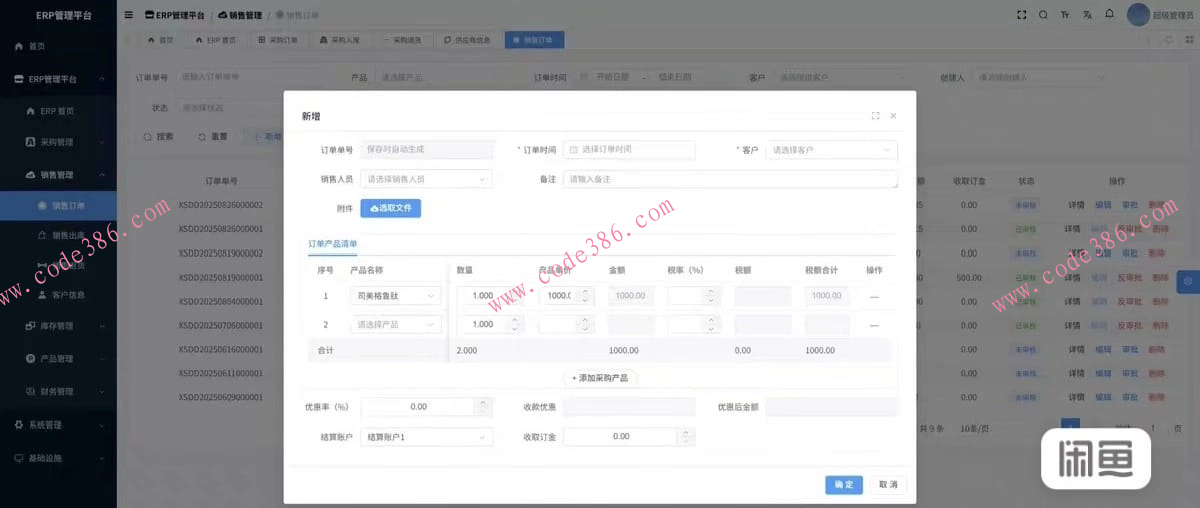Expand 基础设施 in the sidebar
1200x508 pixels.
(x=58, y=458)
